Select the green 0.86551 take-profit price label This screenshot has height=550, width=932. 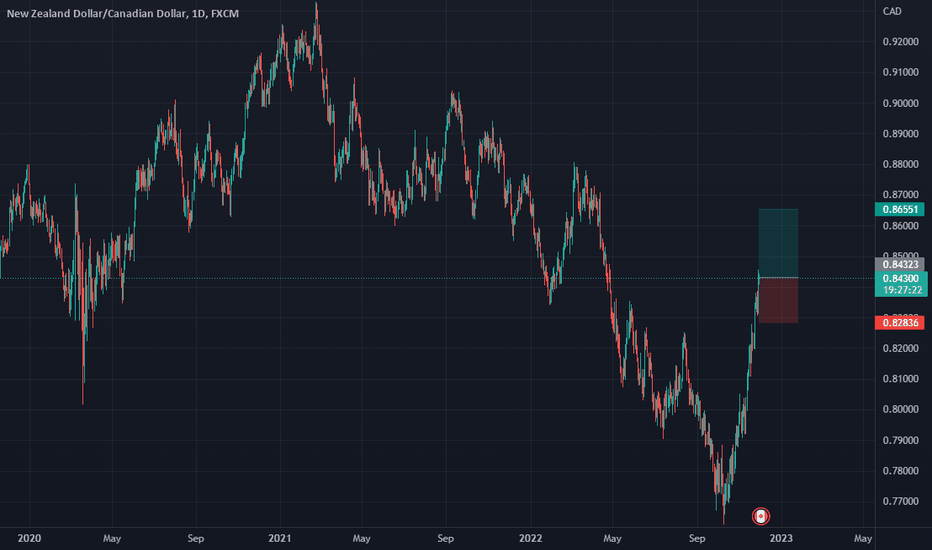[900, 209]
